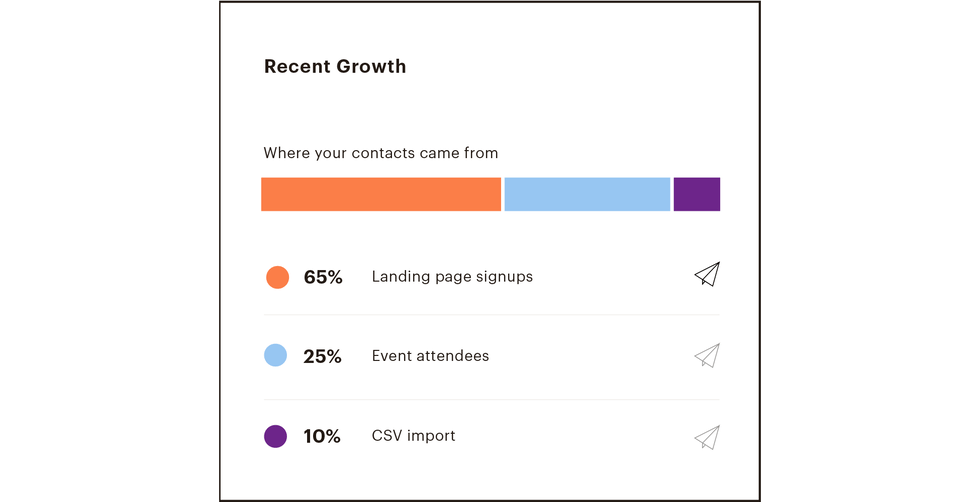Viewport: 980px width, 502px height.
Task: Click send icon for CSV import
Action: click(706, 437)
